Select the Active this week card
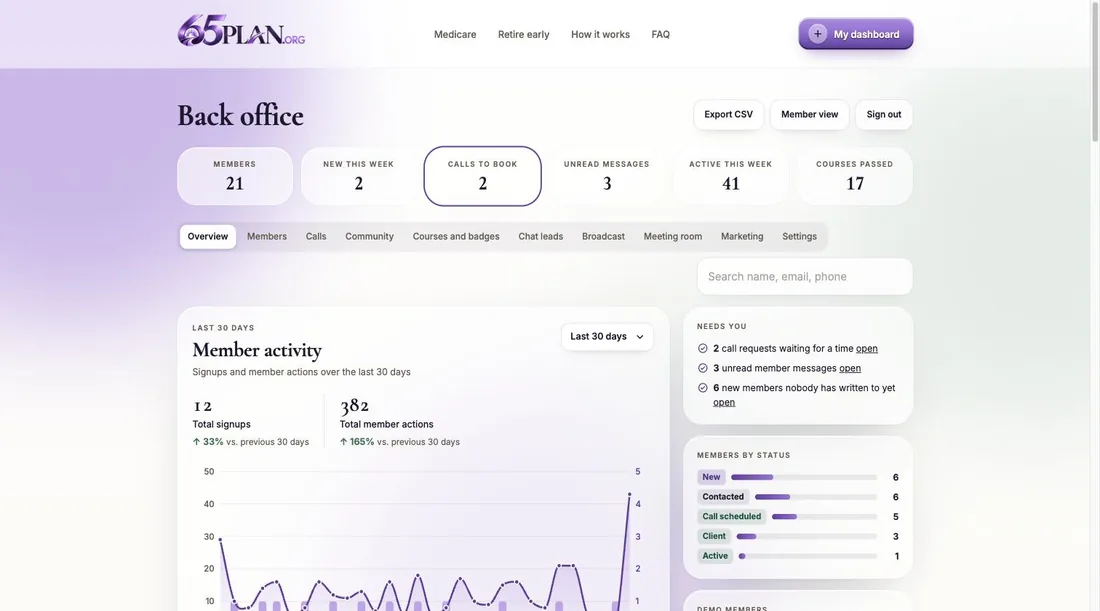The height and width of the screenshot is (611, 1100). click(x=730, y=176)
